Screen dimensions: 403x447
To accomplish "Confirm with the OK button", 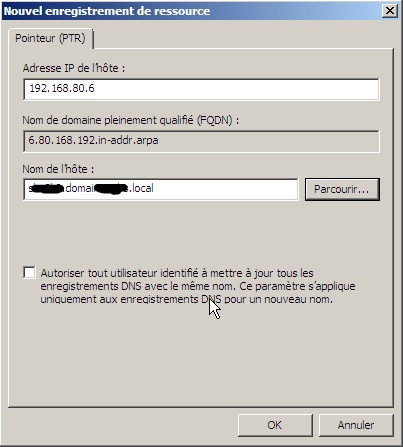I will click(275, 425).
